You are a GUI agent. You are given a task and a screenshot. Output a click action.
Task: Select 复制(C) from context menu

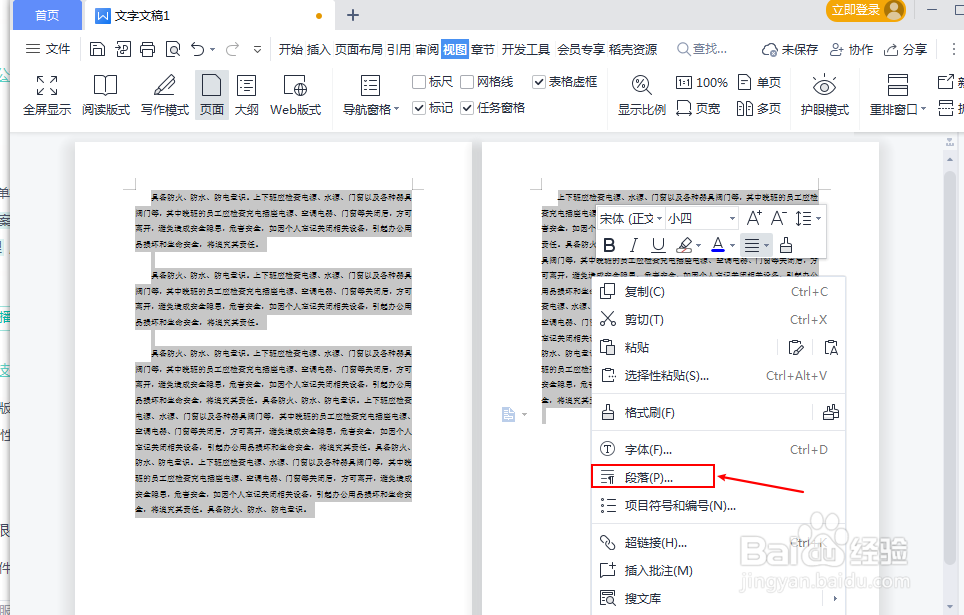[x=719, y=292]
